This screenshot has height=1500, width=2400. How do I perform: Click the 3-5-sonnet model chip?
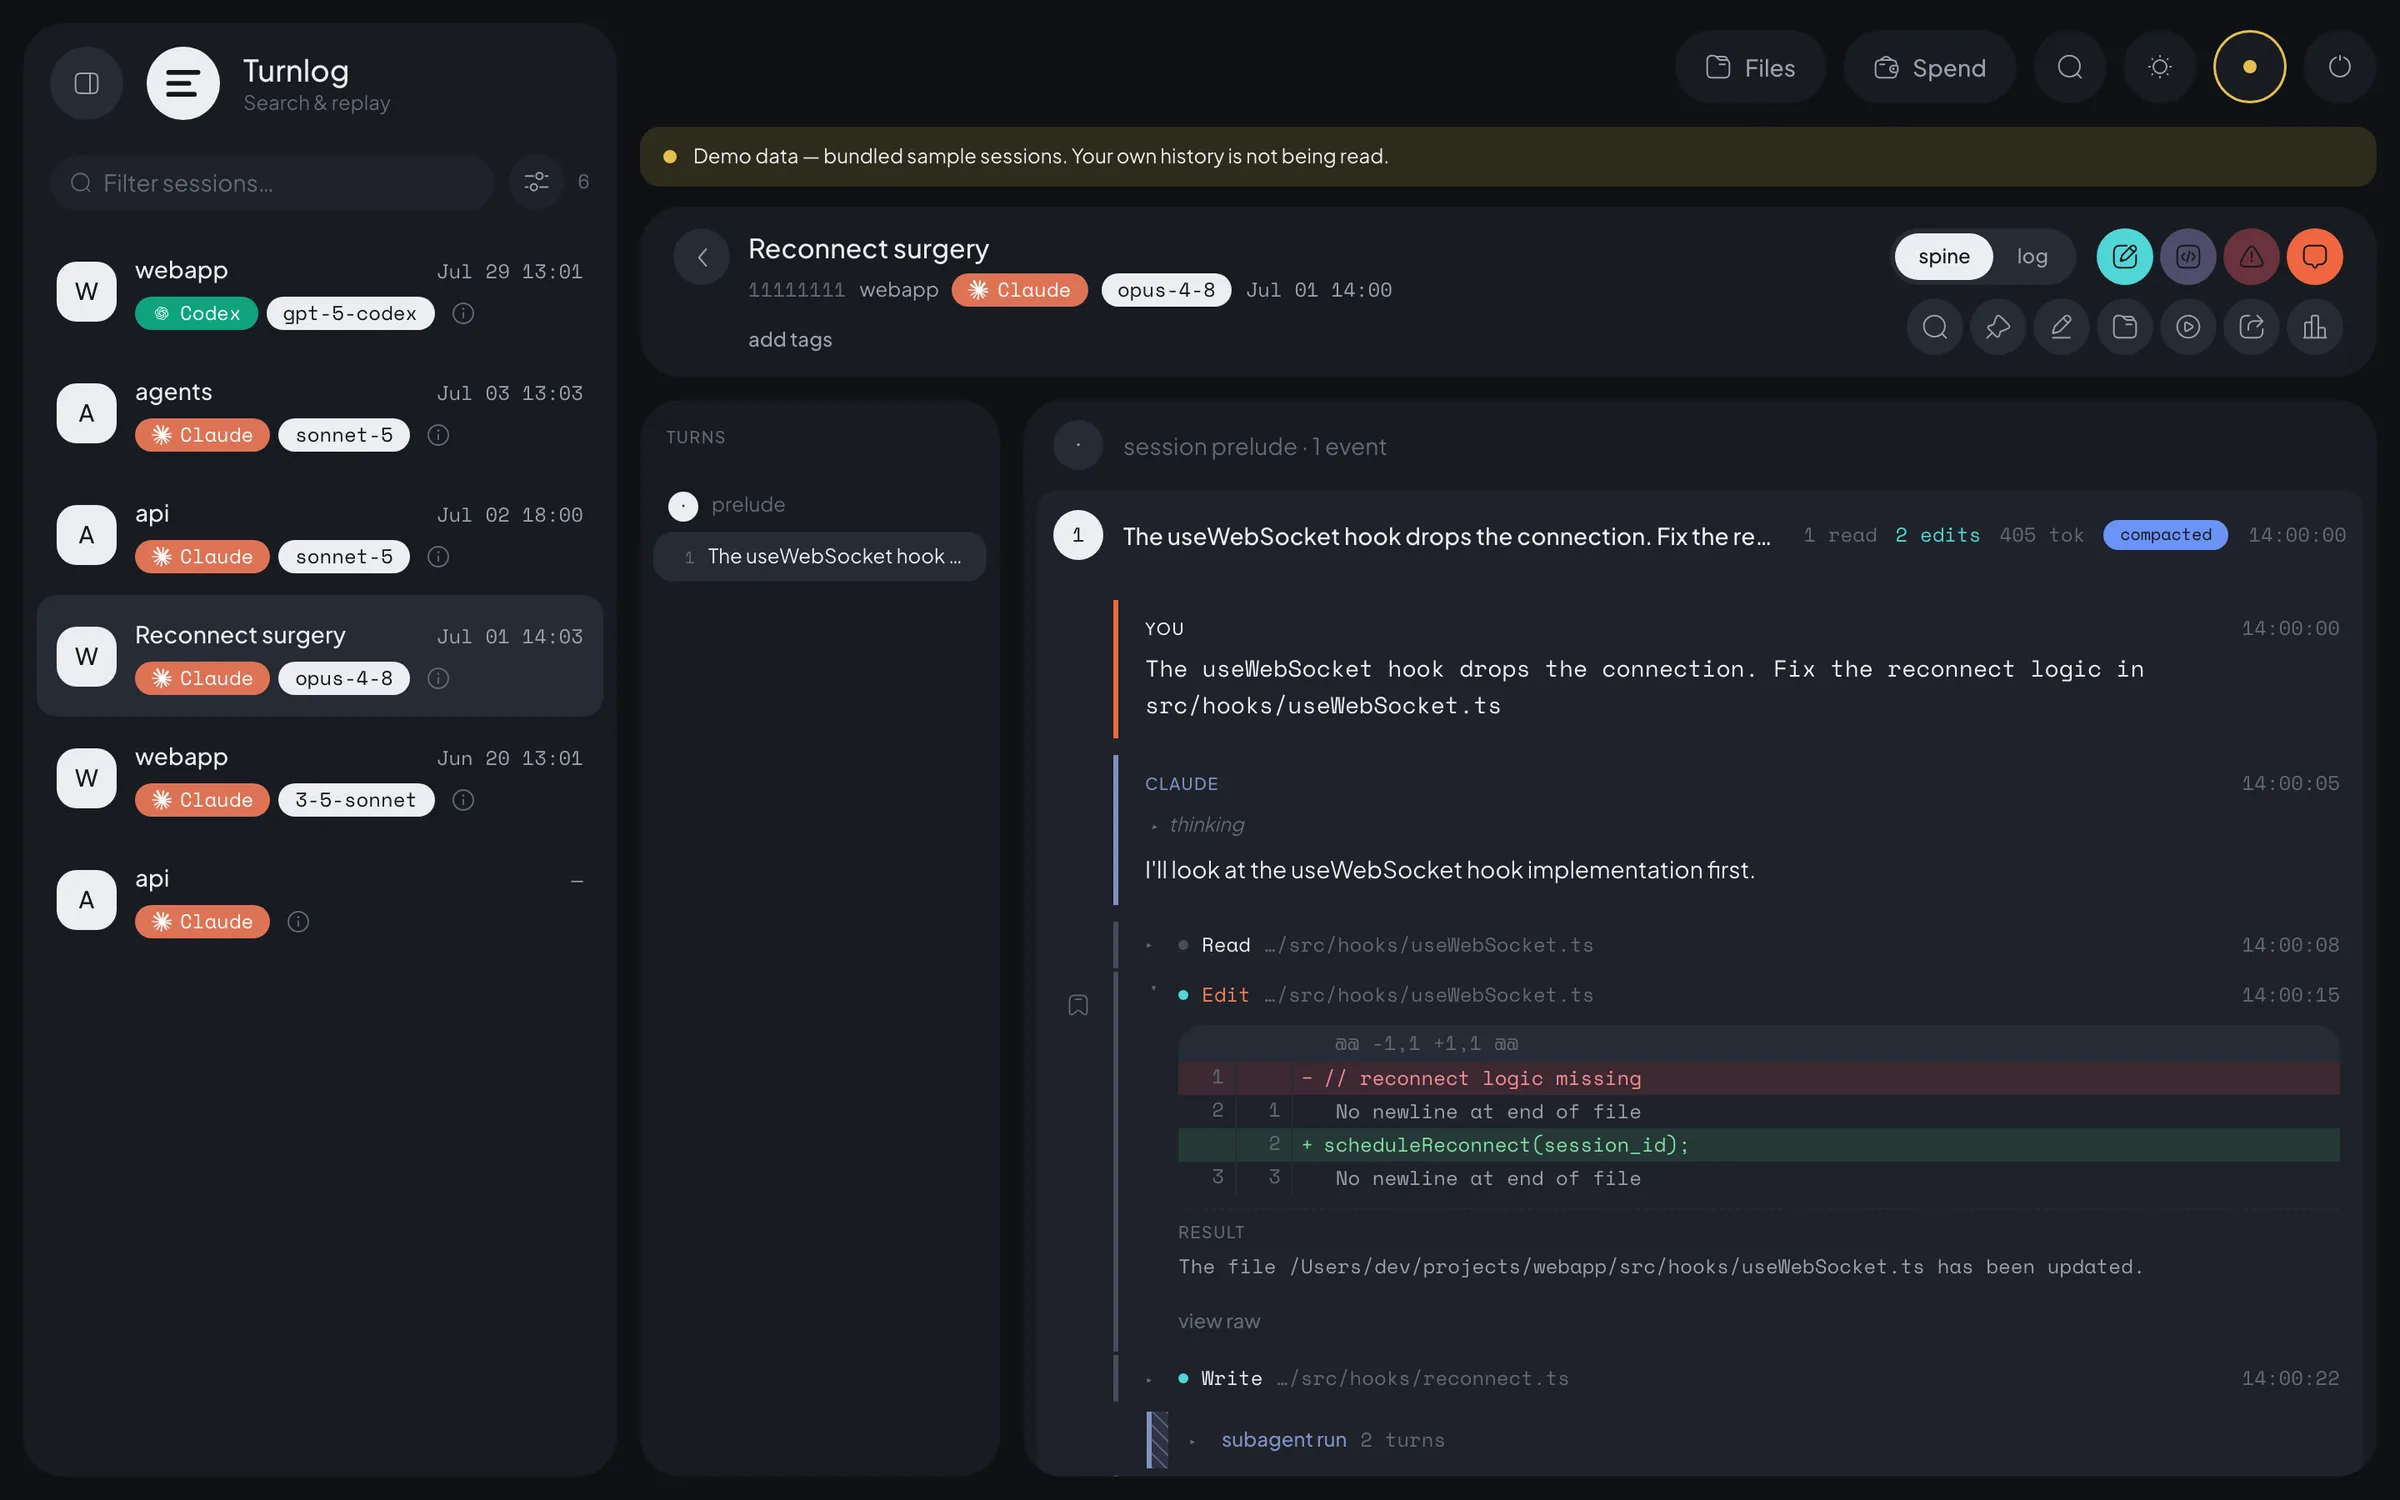pyautogui.click(x=356, y=800)
